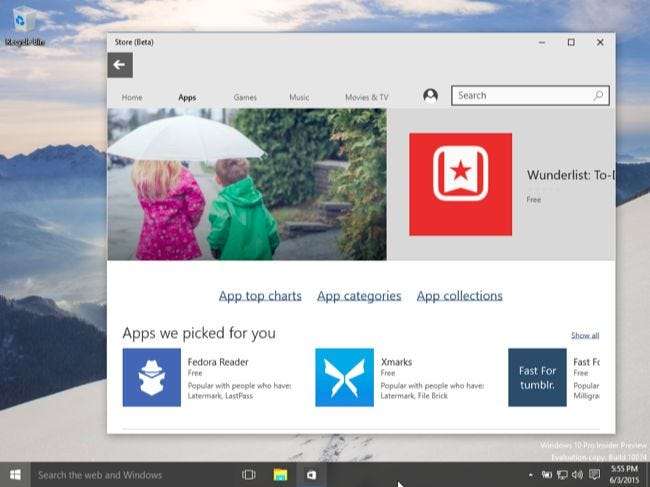The height and width of the screenshot is (487, 650).
Task: Click the back arrow button in Store
Action: tap(120, 65)
